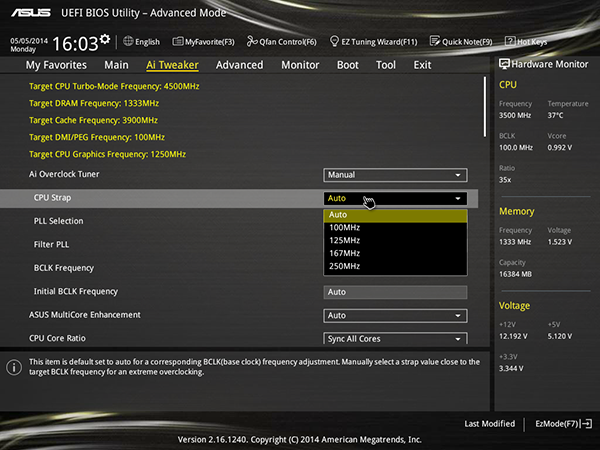Open Ai Overclock Tuner Manual dropdown
The width and height of the screenshot is (600, 450).
395,175
